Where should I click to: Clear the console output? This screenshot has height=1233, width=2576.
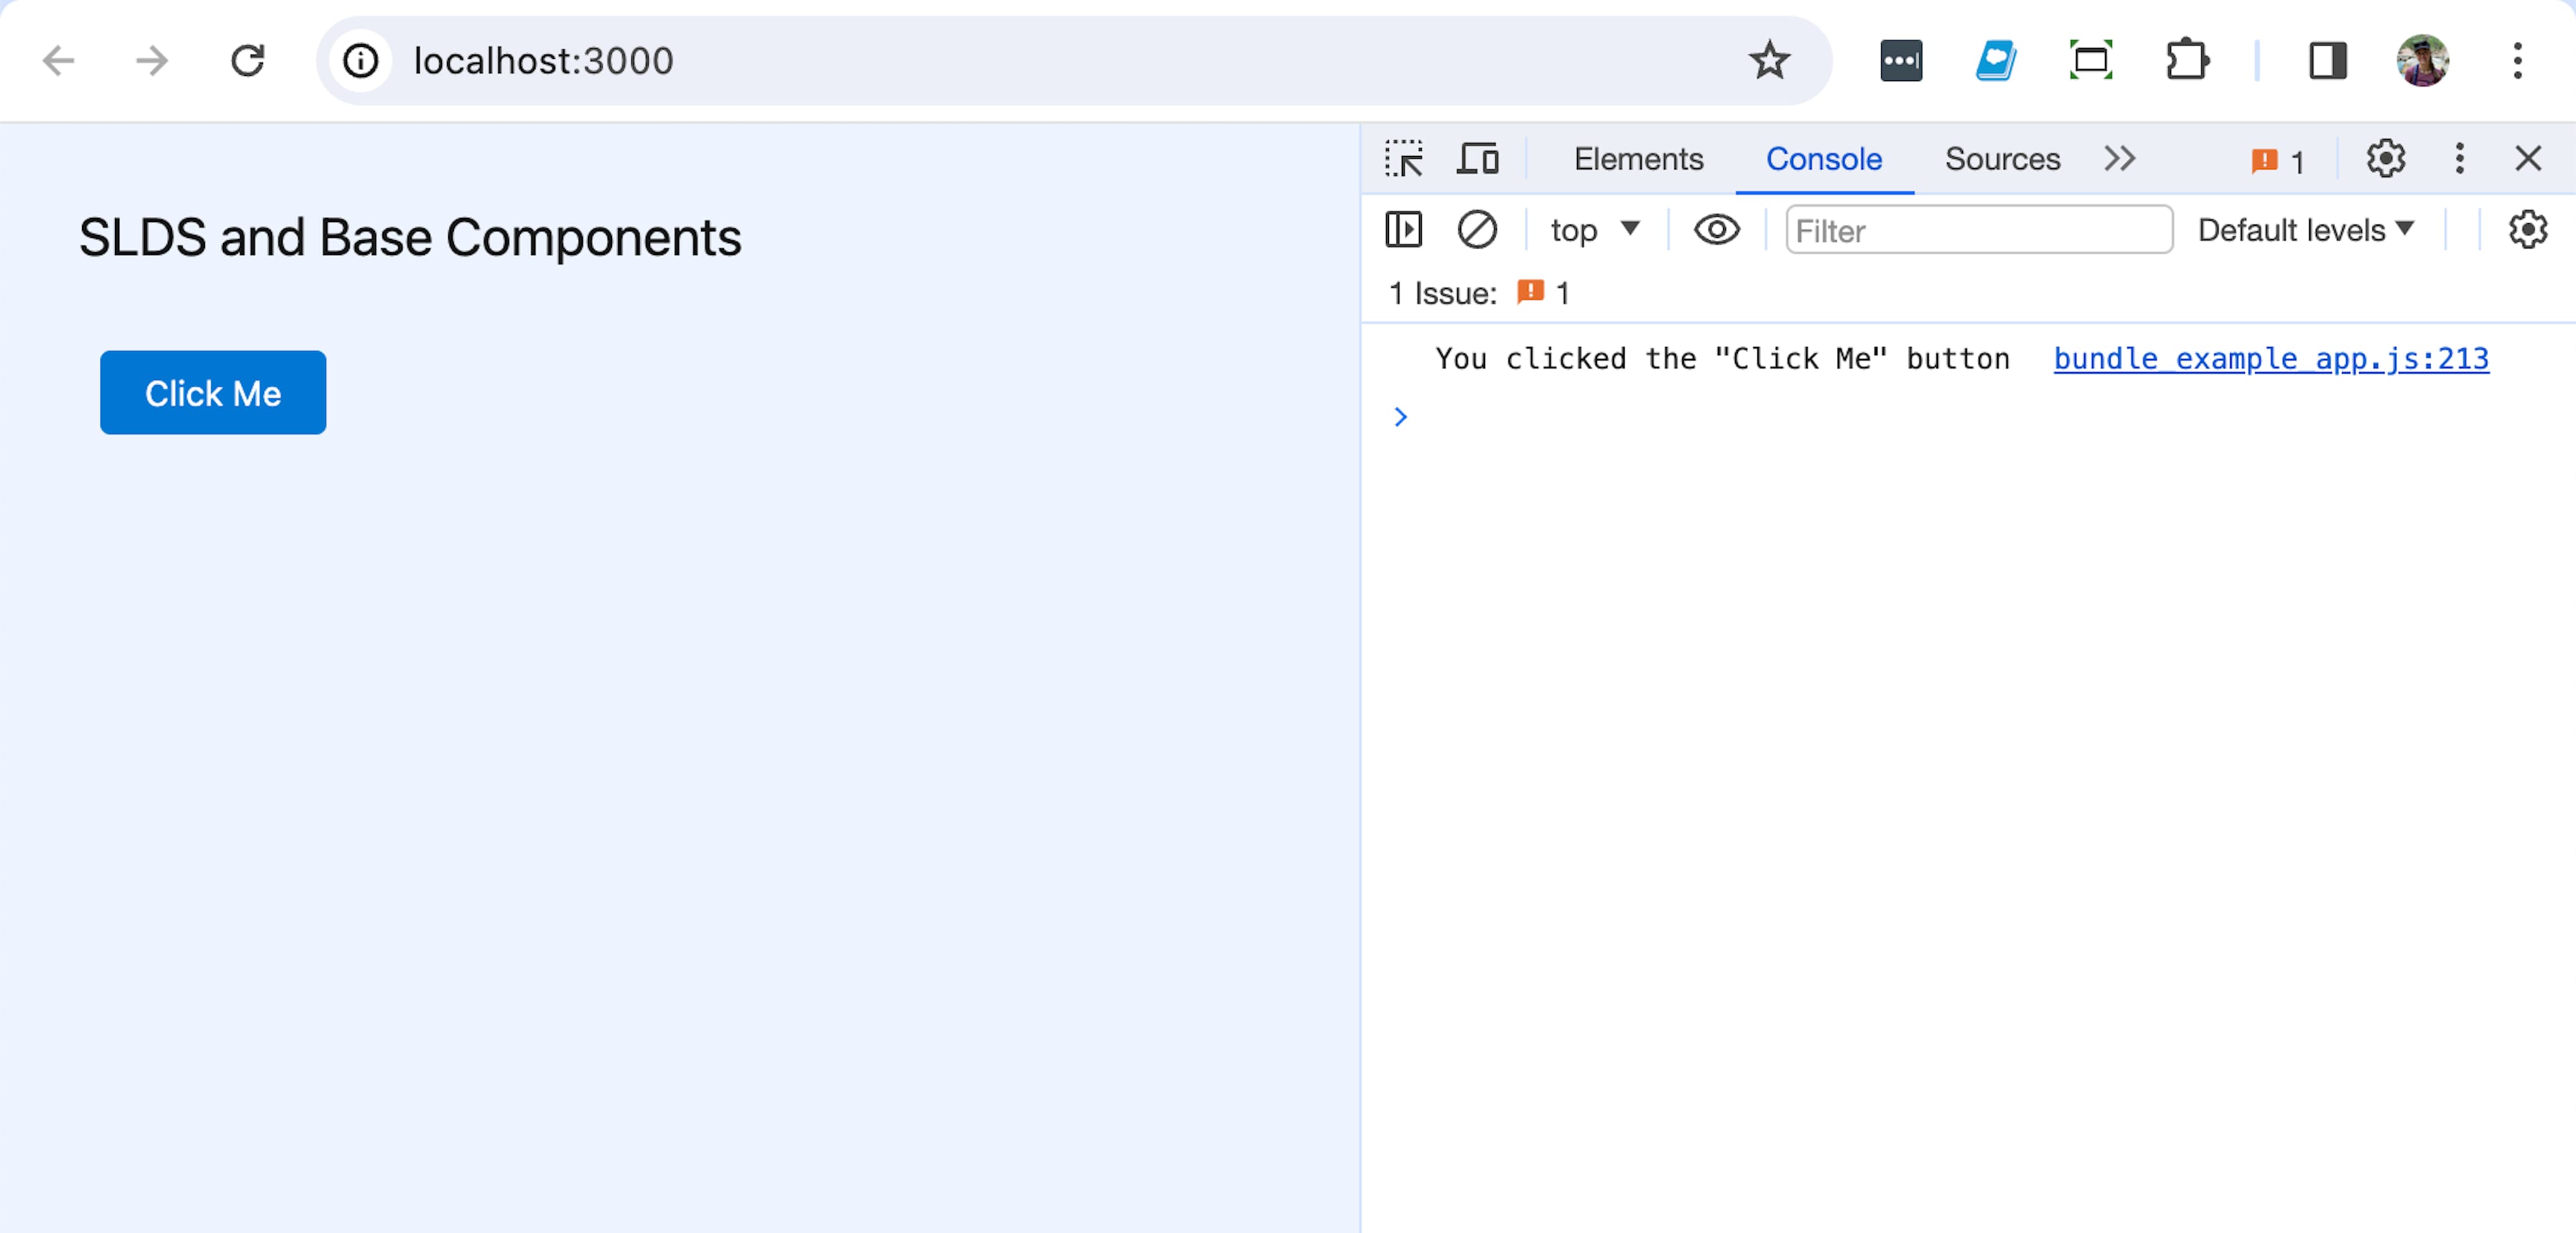[1478, 229]
